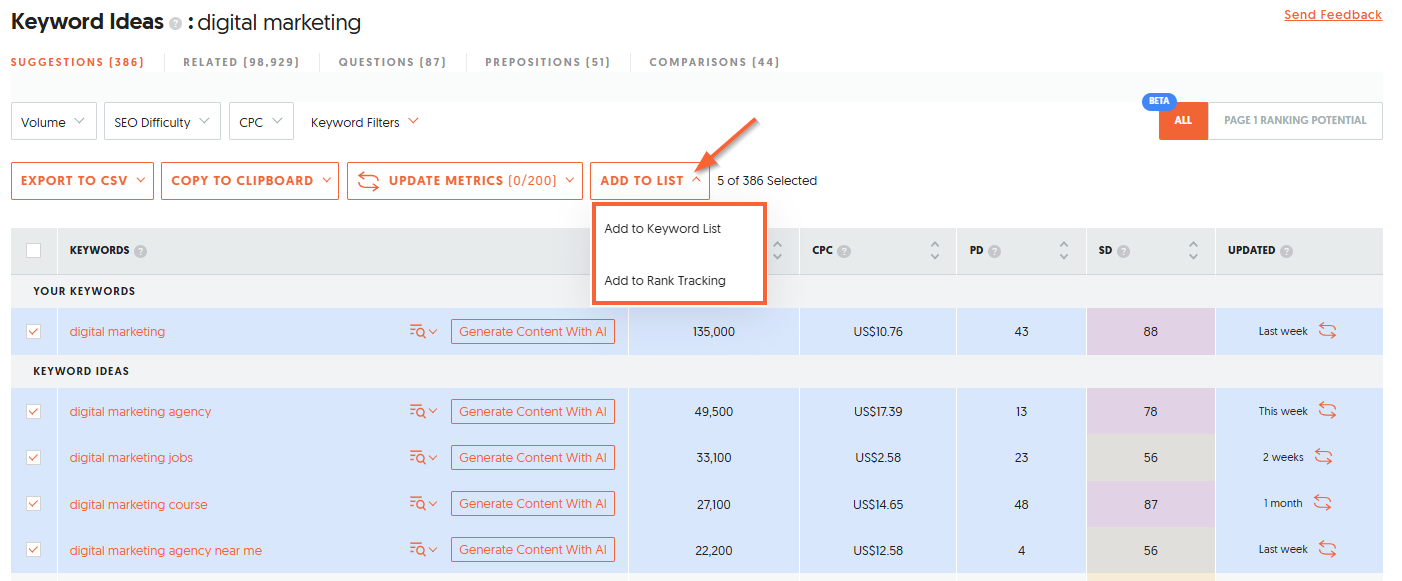Click help icon next to Keyword Ideas title
This screenshot has height=581, width=1402.
pos(176,23)
